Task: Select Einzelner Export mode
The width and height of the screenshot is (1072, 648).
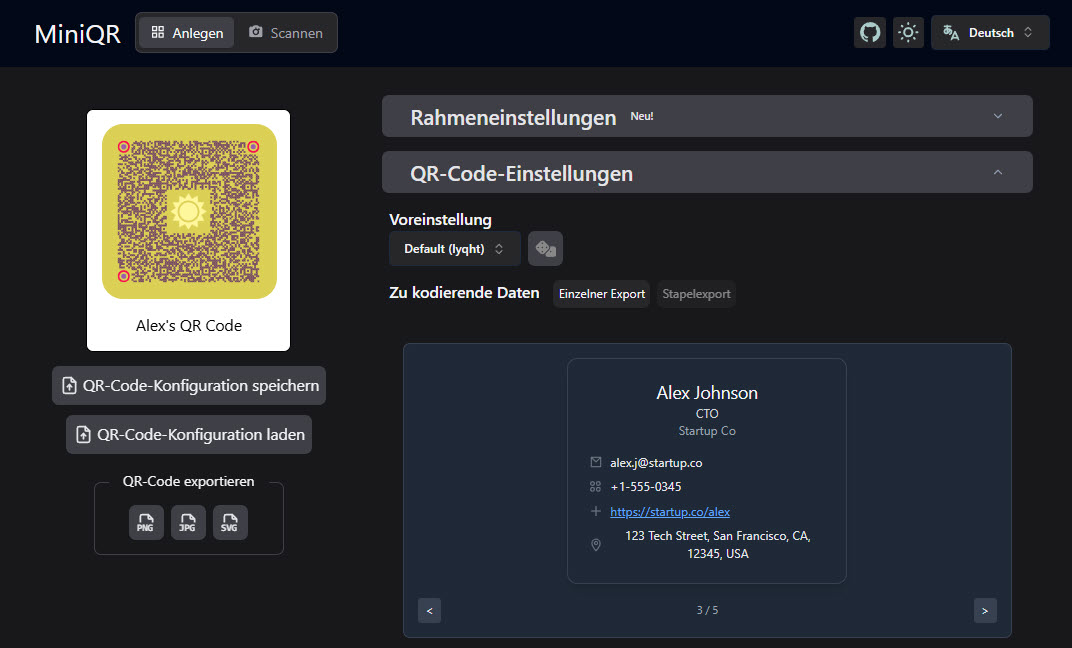Action: pos(602,294)
